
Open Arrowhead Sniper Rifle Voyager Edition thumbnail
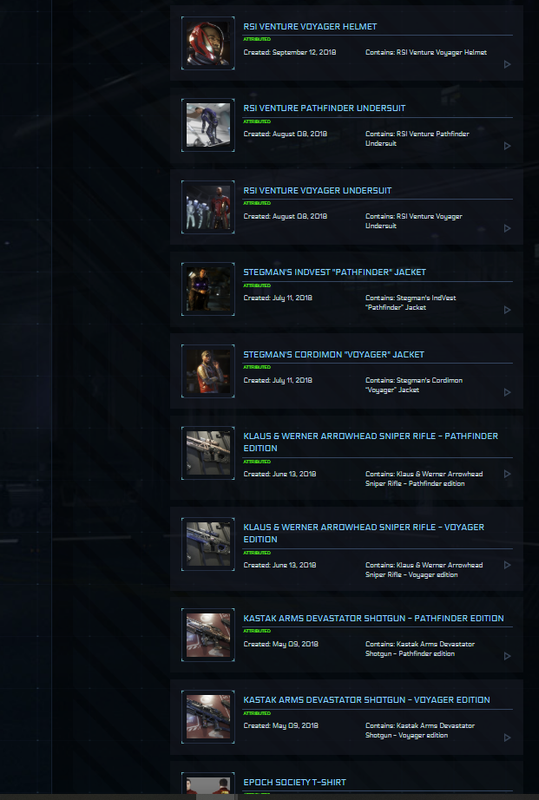click(x=208, y=544)
